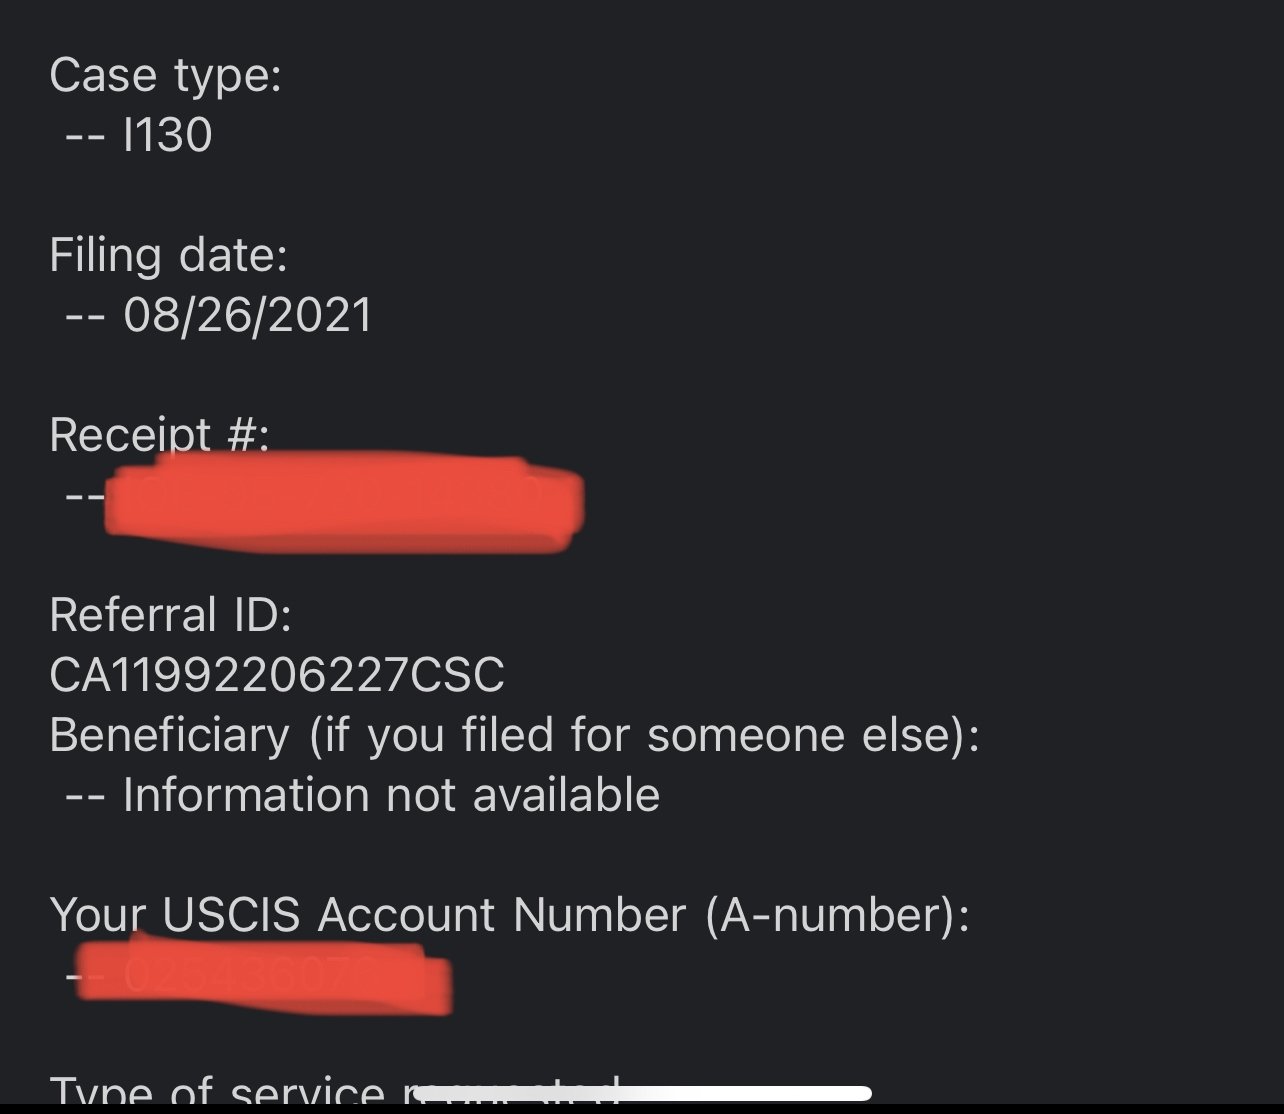Click the word "USCIS"

(x=231, y=915)
